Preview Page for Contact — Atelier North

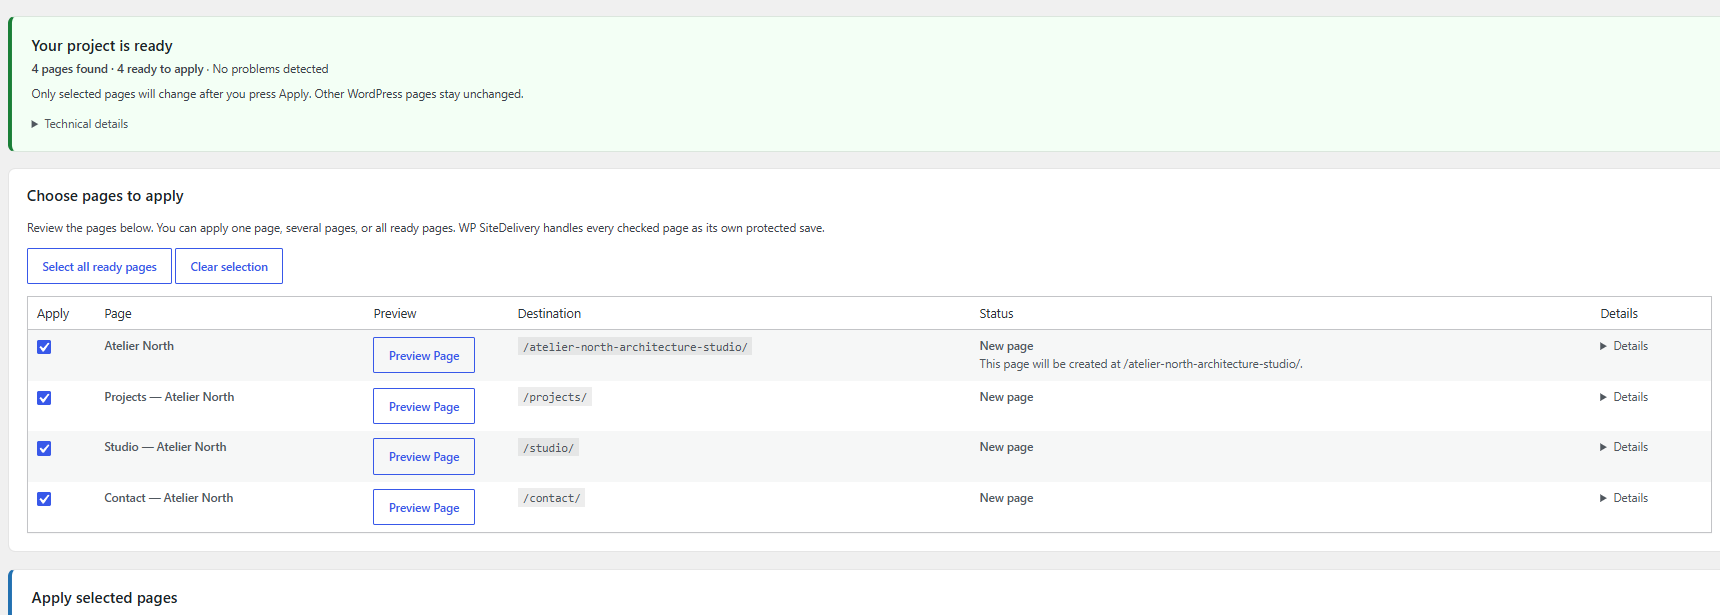coord(424,507)
